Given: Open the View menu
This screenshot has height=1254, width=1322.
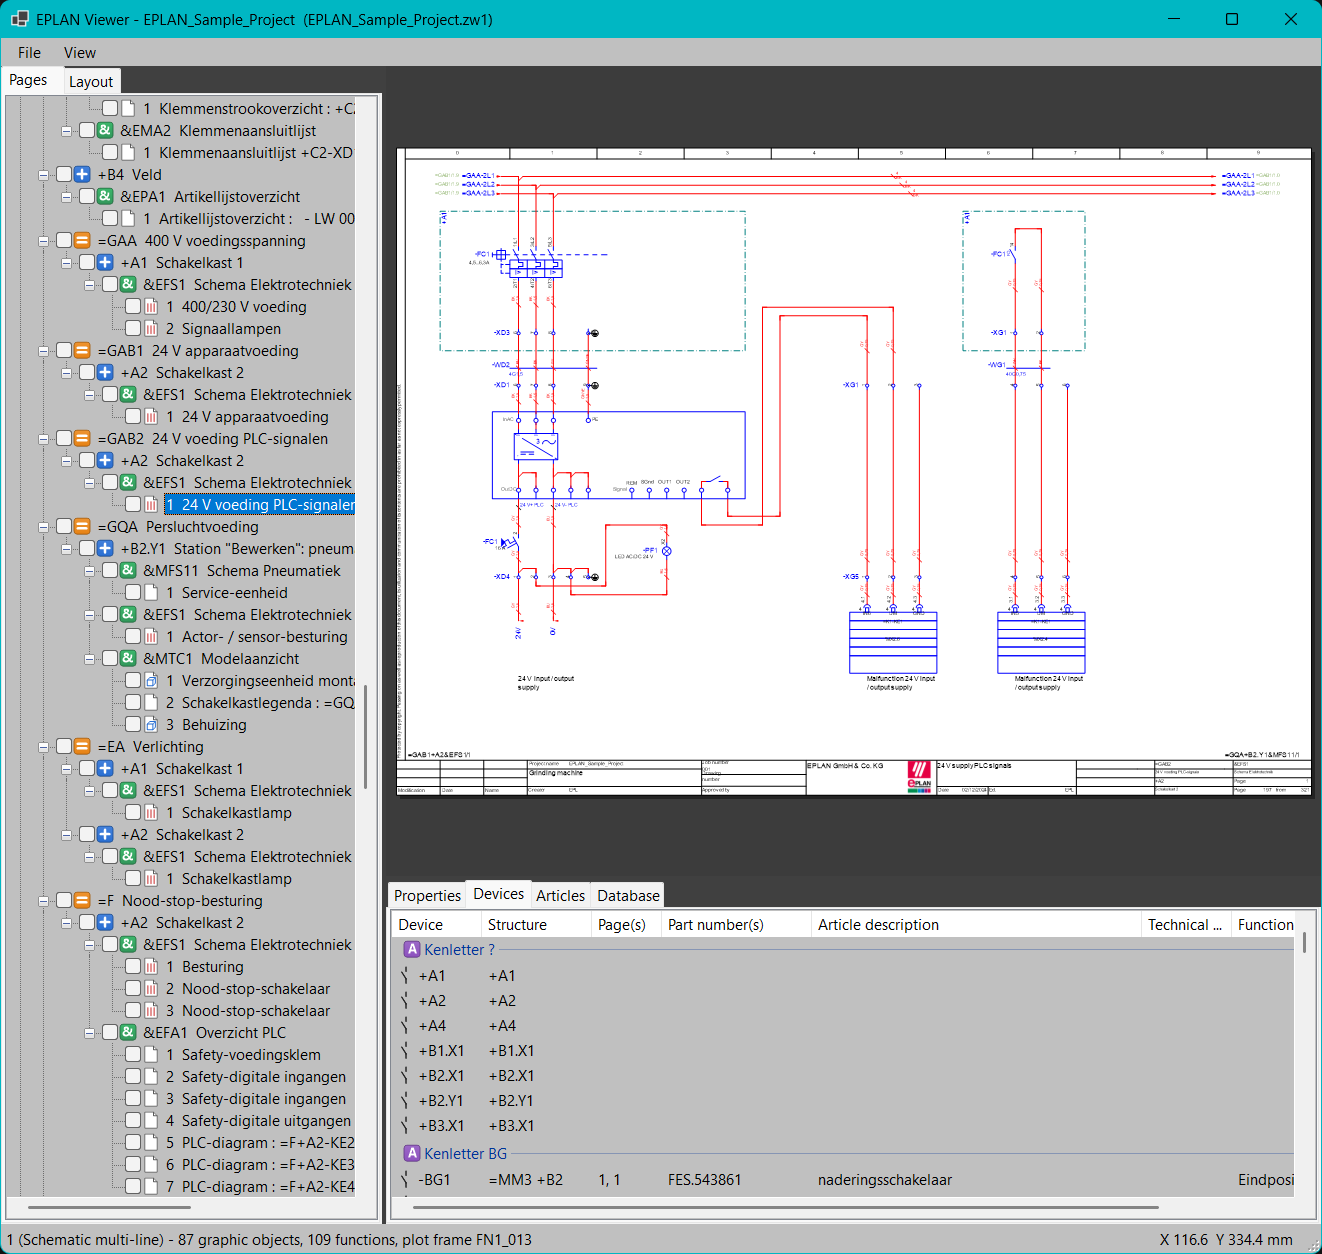Looking at the screenshot, I should (x=80, y=53).
